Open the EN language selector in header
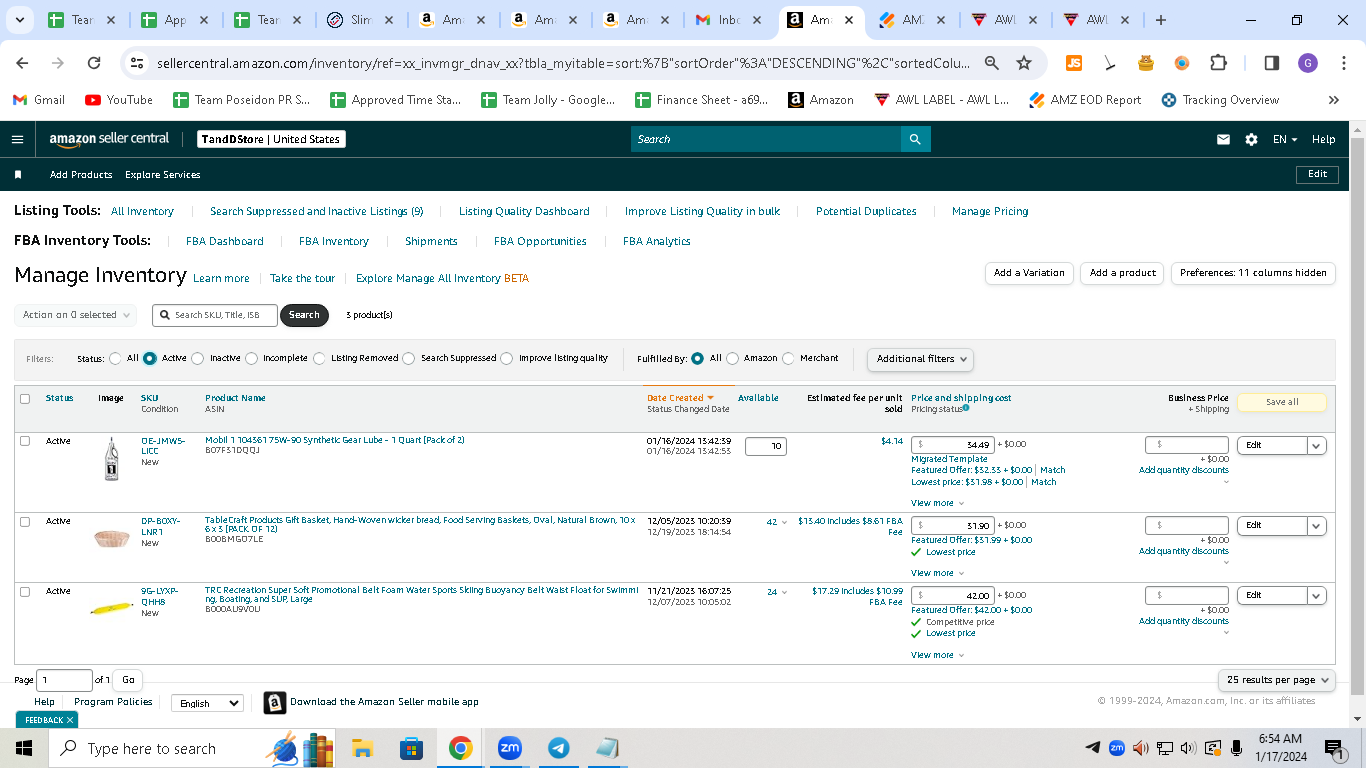The image size is (1366, 768). pos(1285,139)
